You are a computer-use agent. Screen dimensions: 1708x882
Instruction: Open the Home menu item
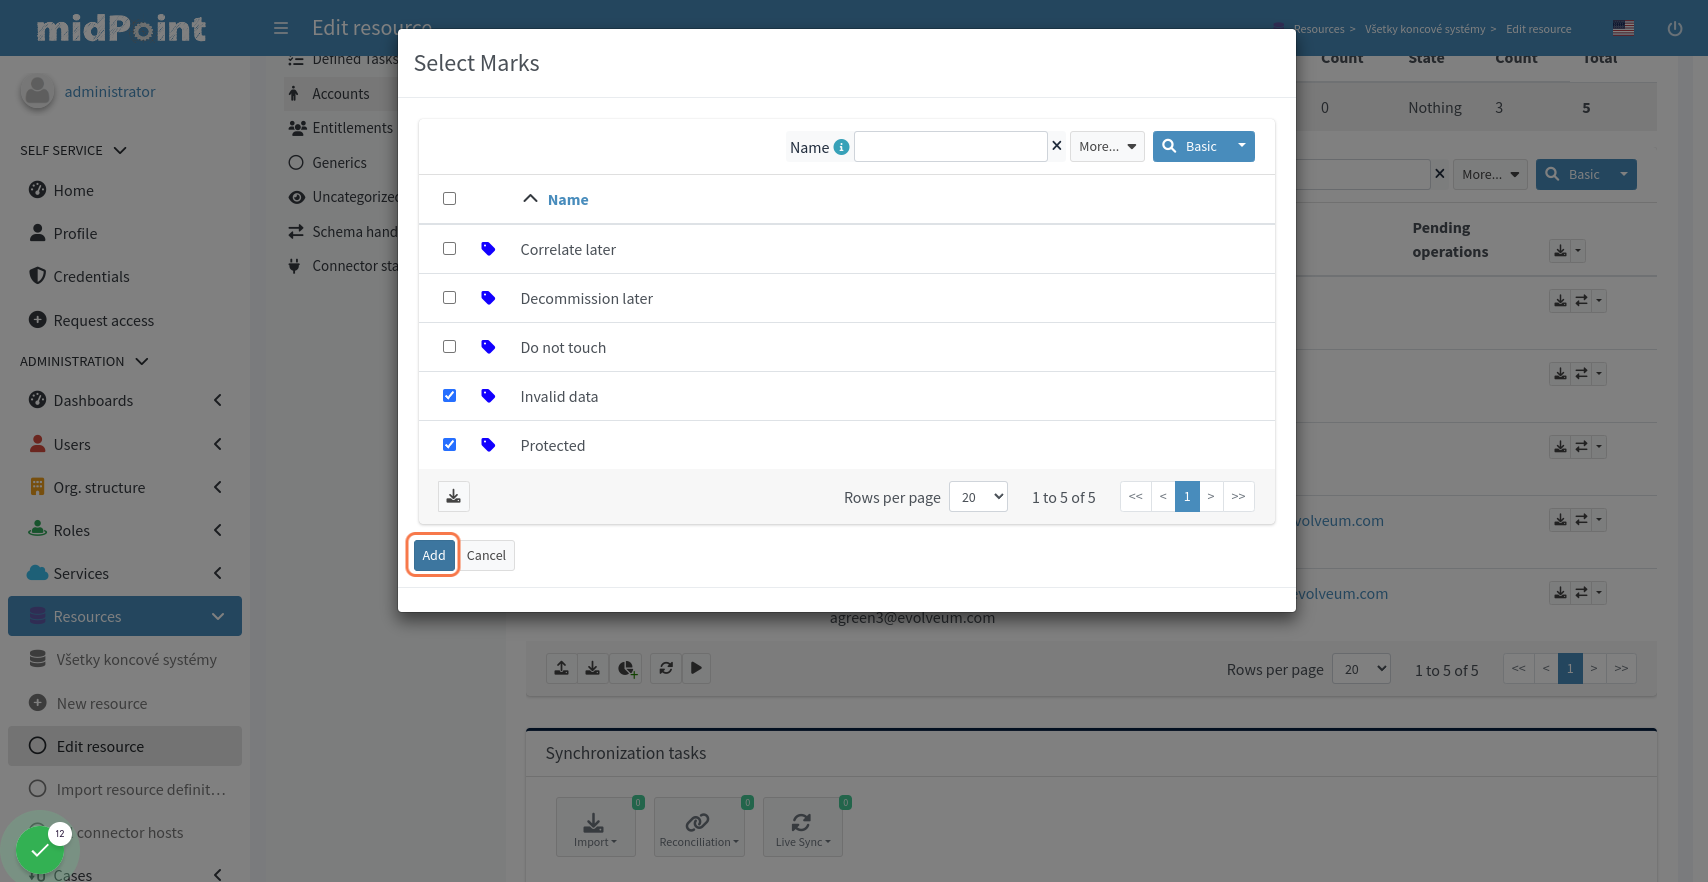pos(73,191)
